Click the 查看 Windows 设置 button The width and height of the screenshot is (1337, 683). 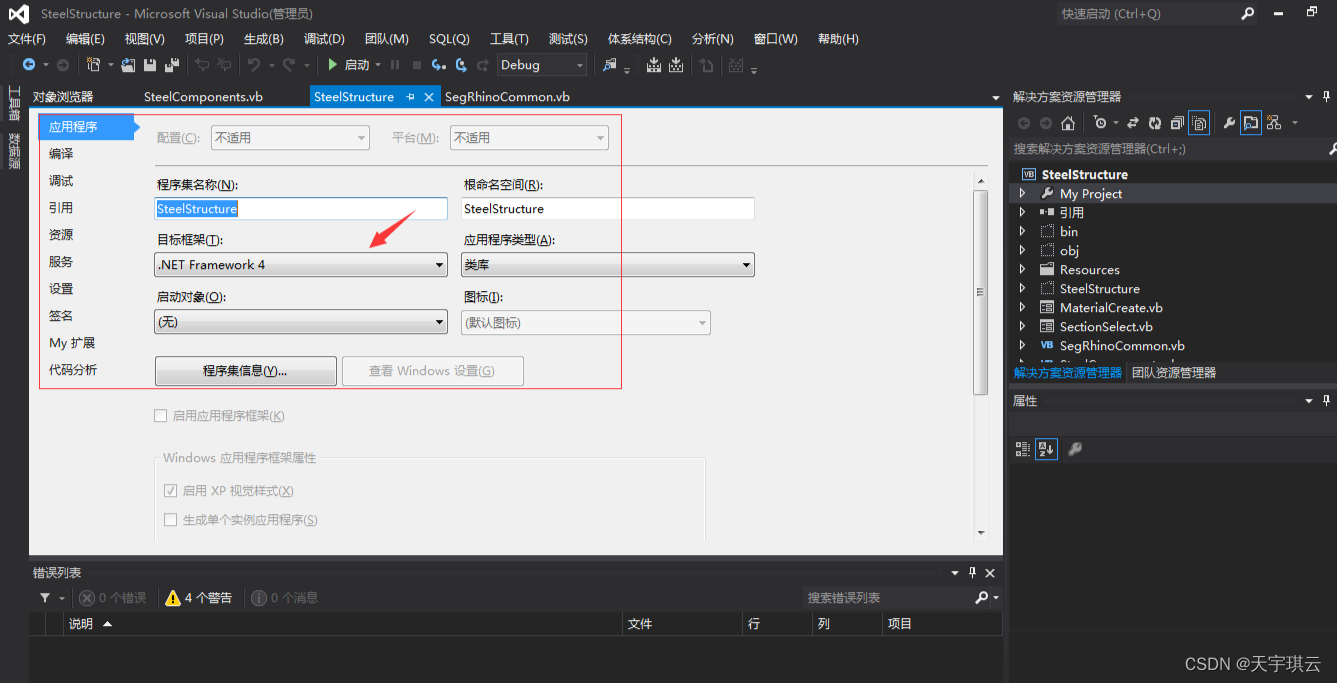432,371
